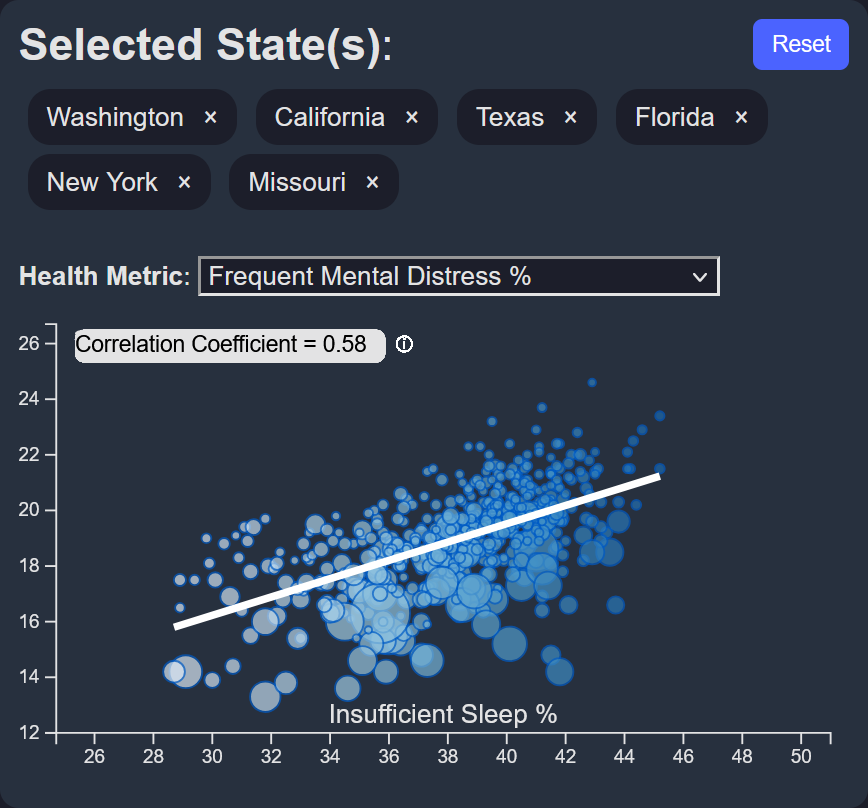This screenshot has height=808, width=868.
Task: Click the y-axis tick labeled 22
Action: [x=30, y=454]
